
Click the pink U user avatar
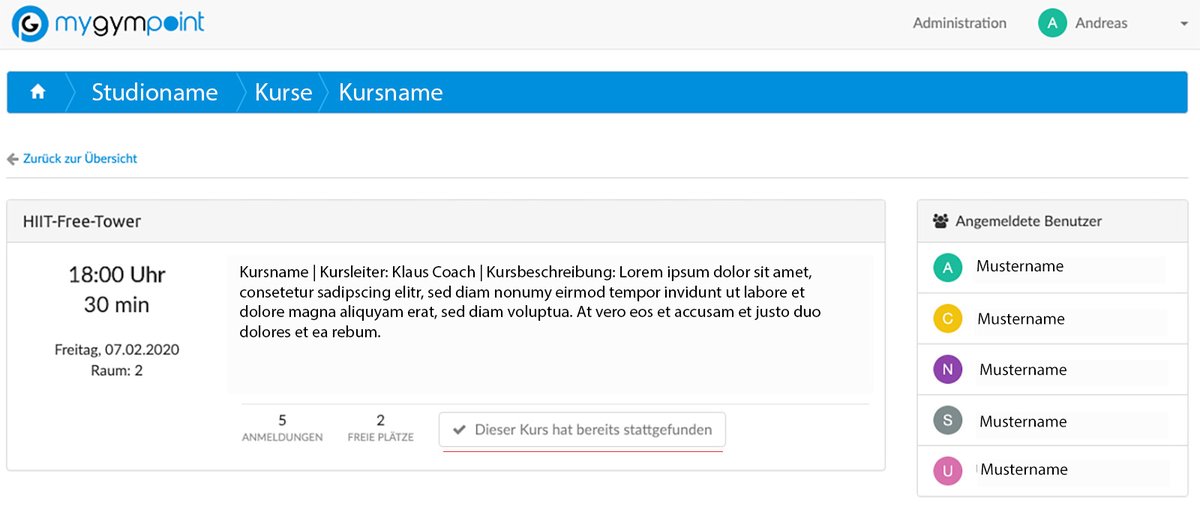point(947,471)
